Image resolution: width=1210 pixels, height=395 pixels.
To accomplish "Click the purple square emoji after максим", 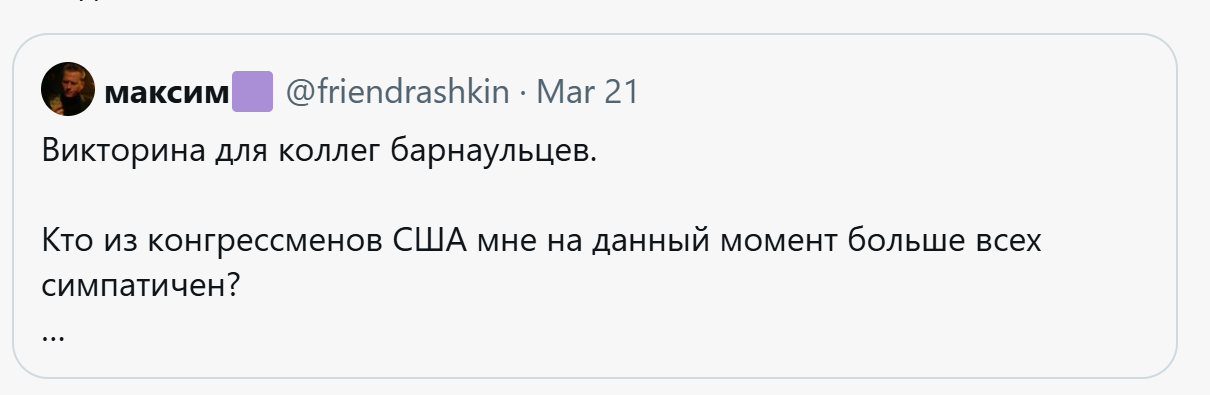I will point(252,91).
